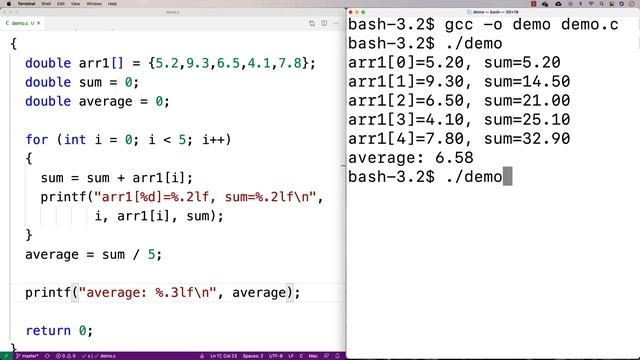Place cursor on sum = sum + arr1[i] line

[116, 178]
